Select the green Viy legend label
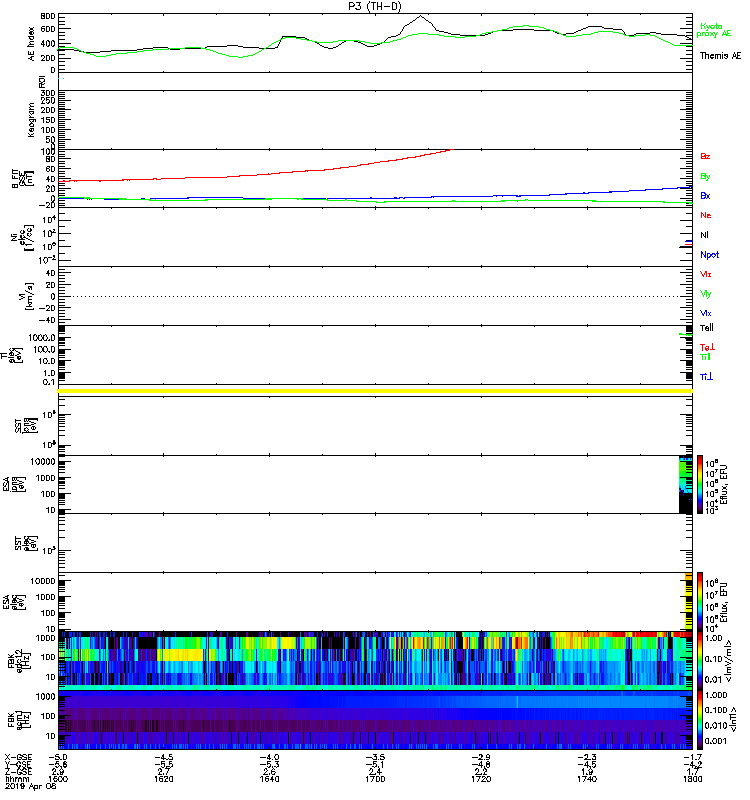750x800 pixels. click(706, 294)
